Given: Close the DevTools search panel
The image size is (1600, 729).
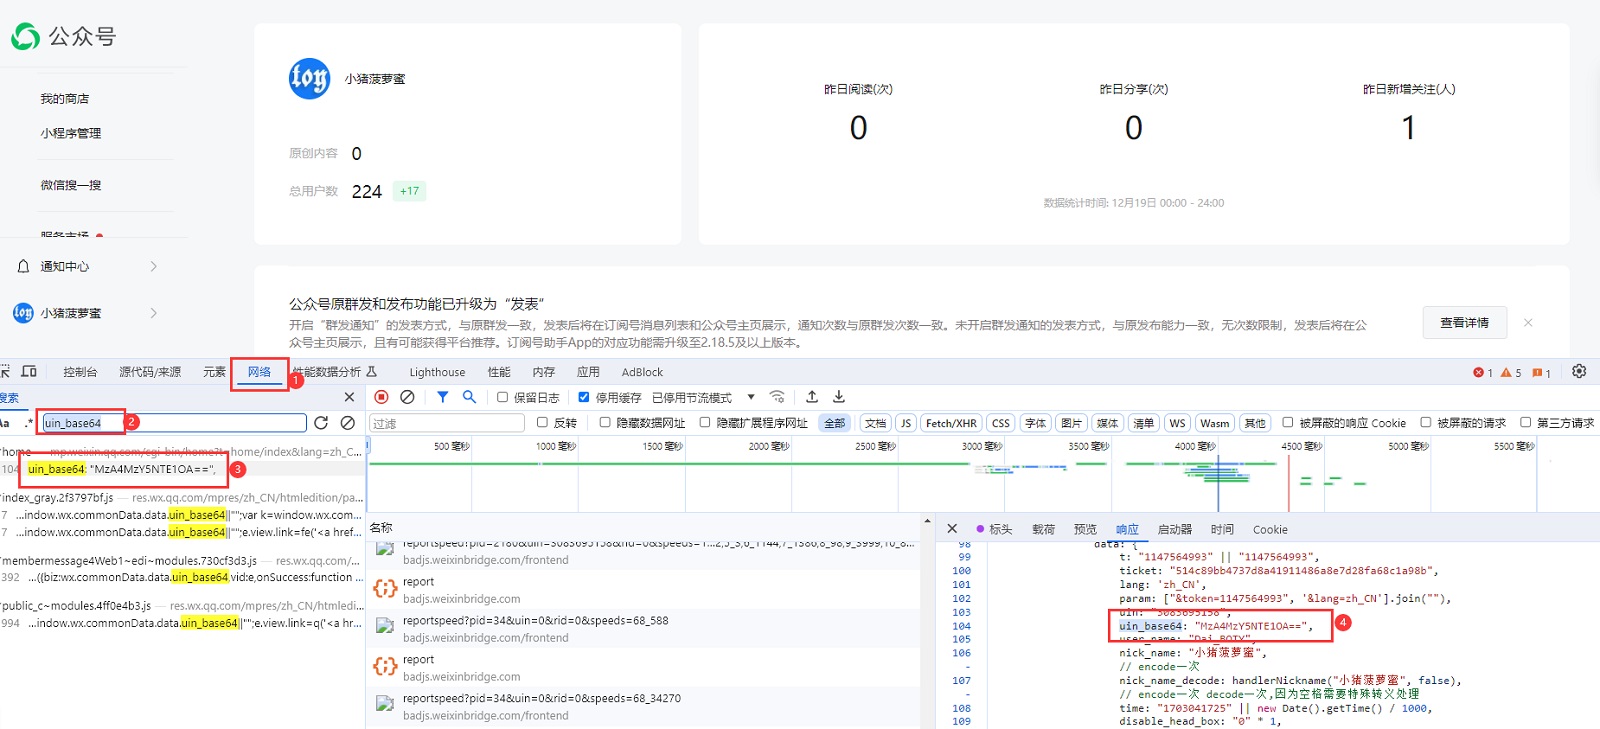Looking at the screenshot, I should 349,397.
